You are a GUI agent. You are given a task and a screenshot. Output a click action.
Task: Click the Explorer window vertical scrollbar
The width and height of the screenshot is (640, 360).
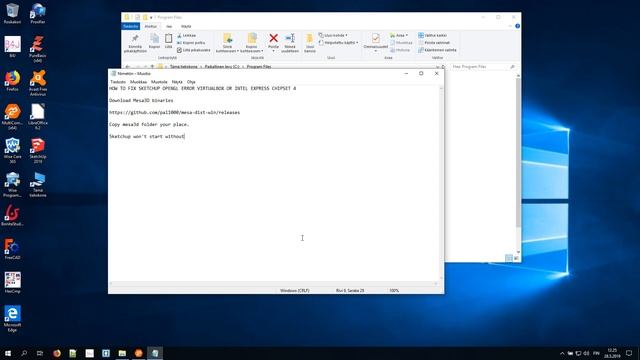coord(518,164)
